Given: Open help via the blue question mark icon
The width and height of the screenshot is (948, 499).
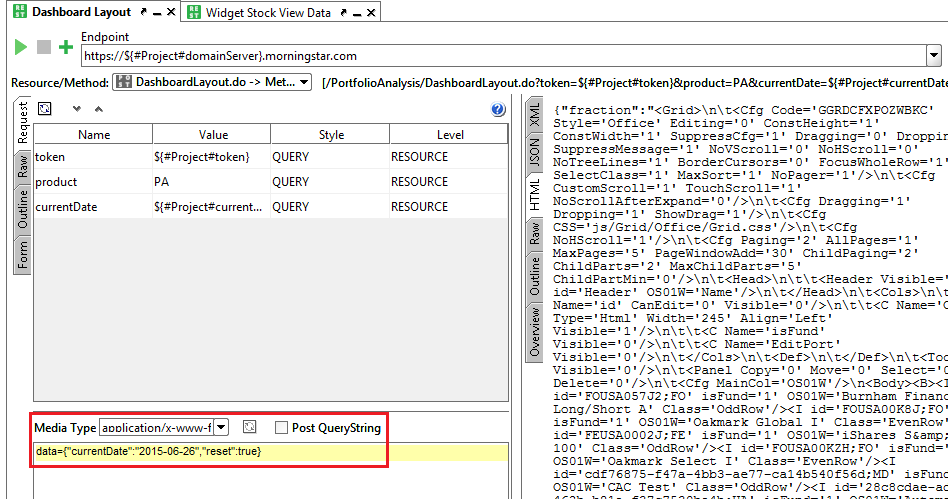Looking at the screenshot, I should [498, 109].
